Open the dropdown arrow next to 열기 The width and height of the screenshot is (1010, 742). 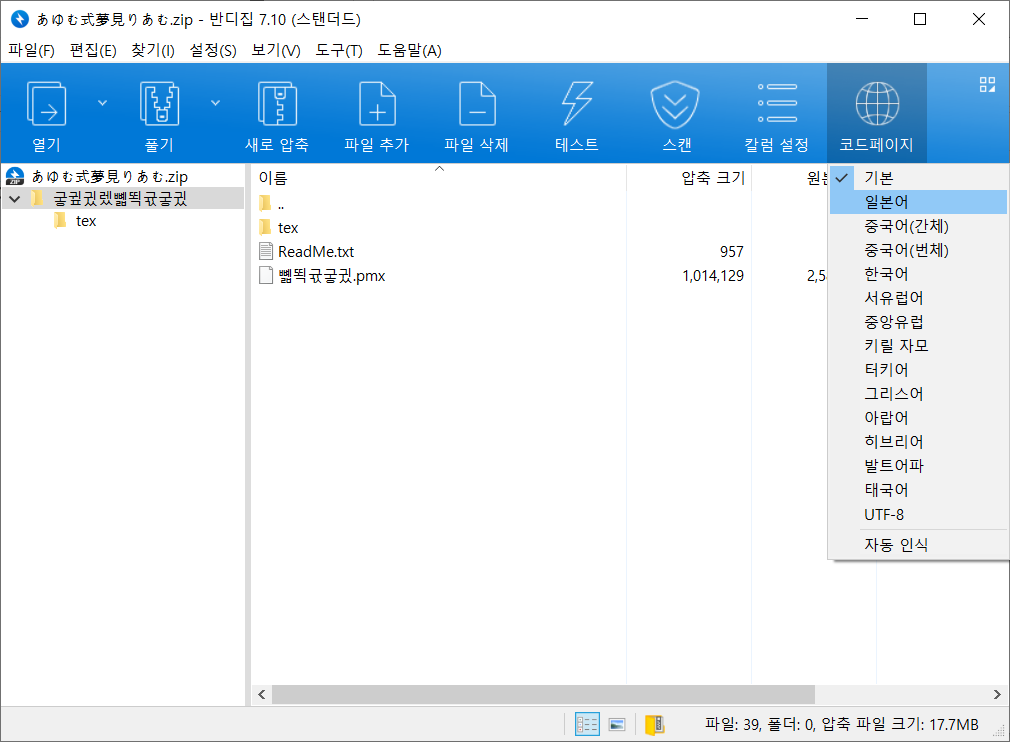tap(102, 103)
